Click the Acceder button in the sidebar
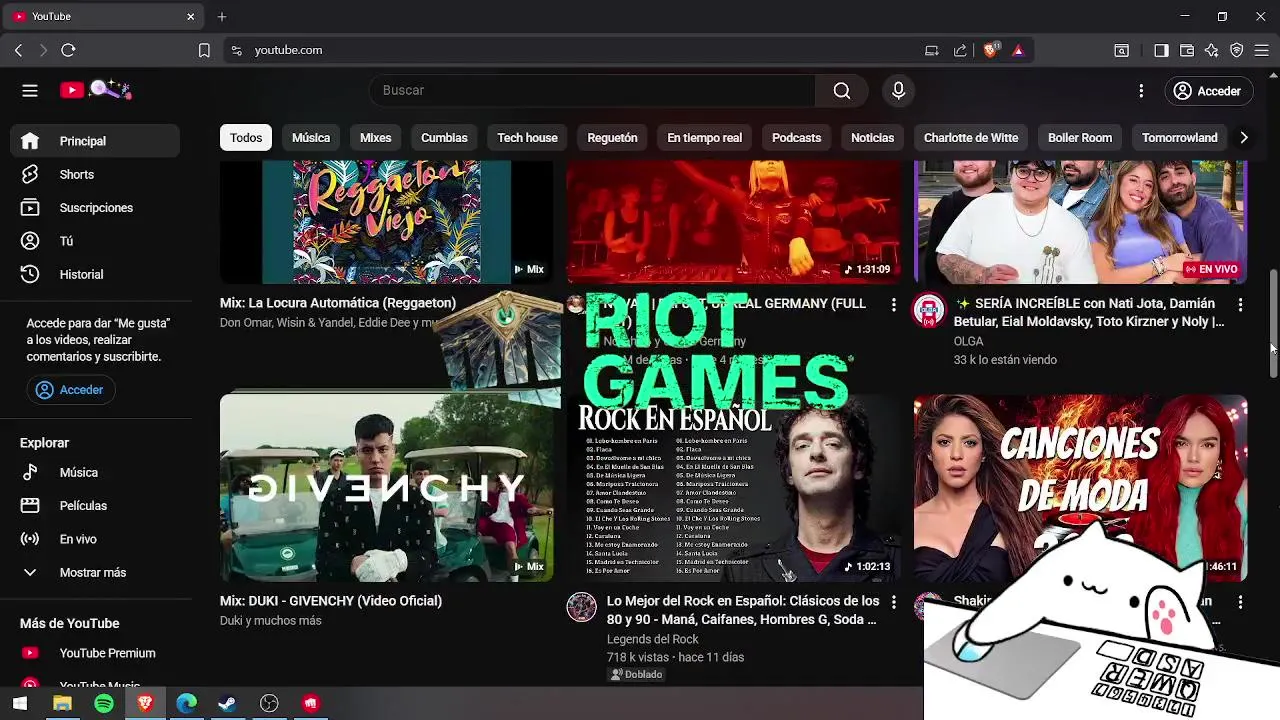The height and width of the screenshot is (720, 1280). pyautogui.click(x=70, y=390)
